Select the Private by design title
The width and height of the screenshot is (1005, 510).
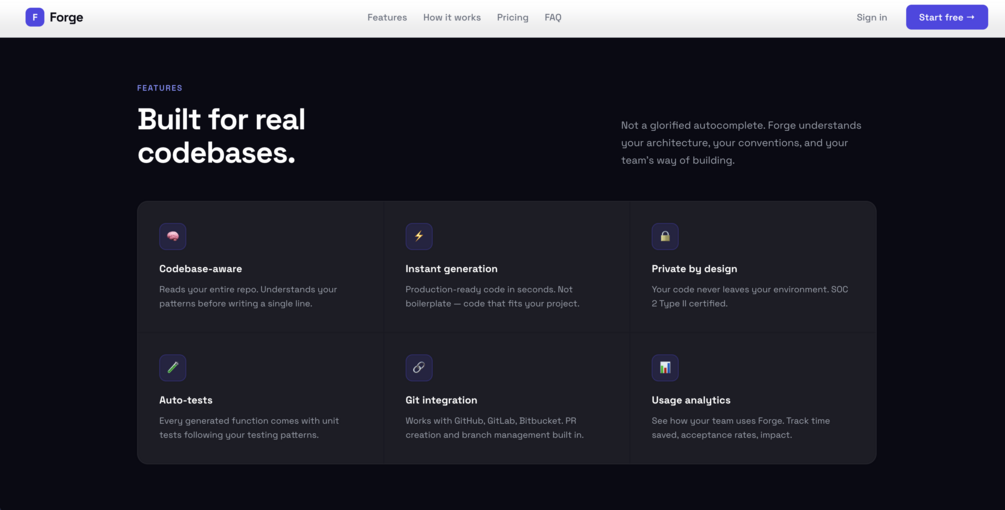pyautogui.click(x=694, y=268)
